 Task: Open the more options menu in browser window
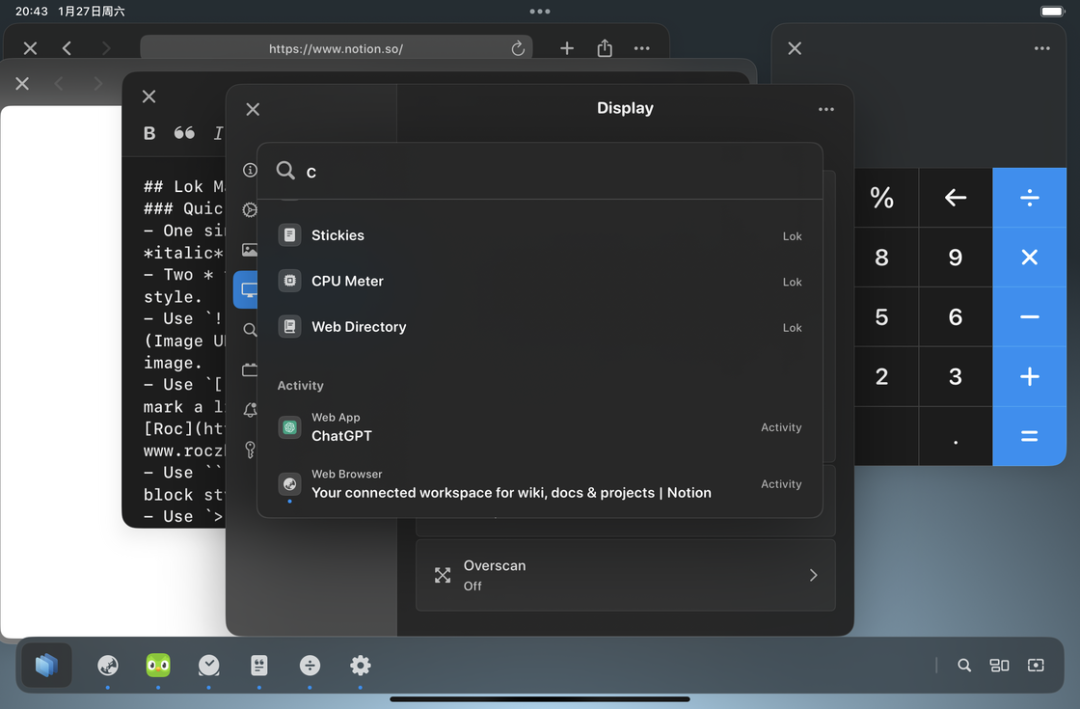(x=642, y=48)
